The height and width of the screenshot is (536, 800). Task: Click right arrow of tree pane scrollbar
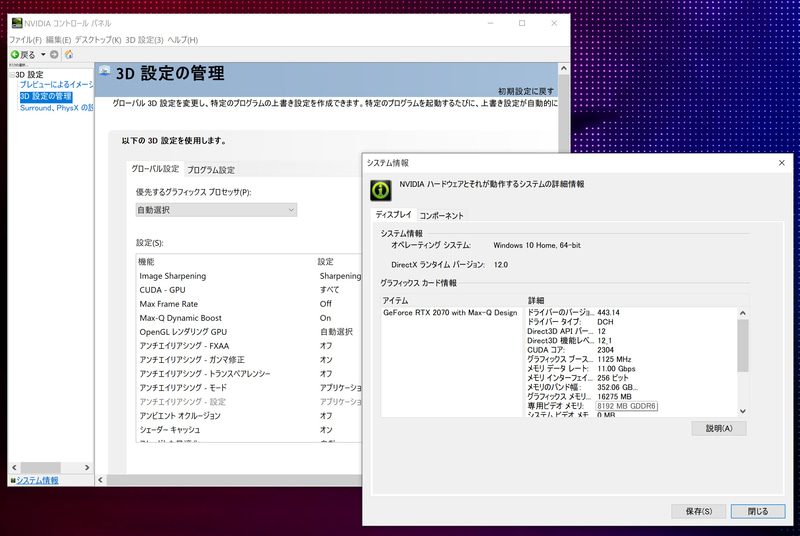(x=87, y=467)
